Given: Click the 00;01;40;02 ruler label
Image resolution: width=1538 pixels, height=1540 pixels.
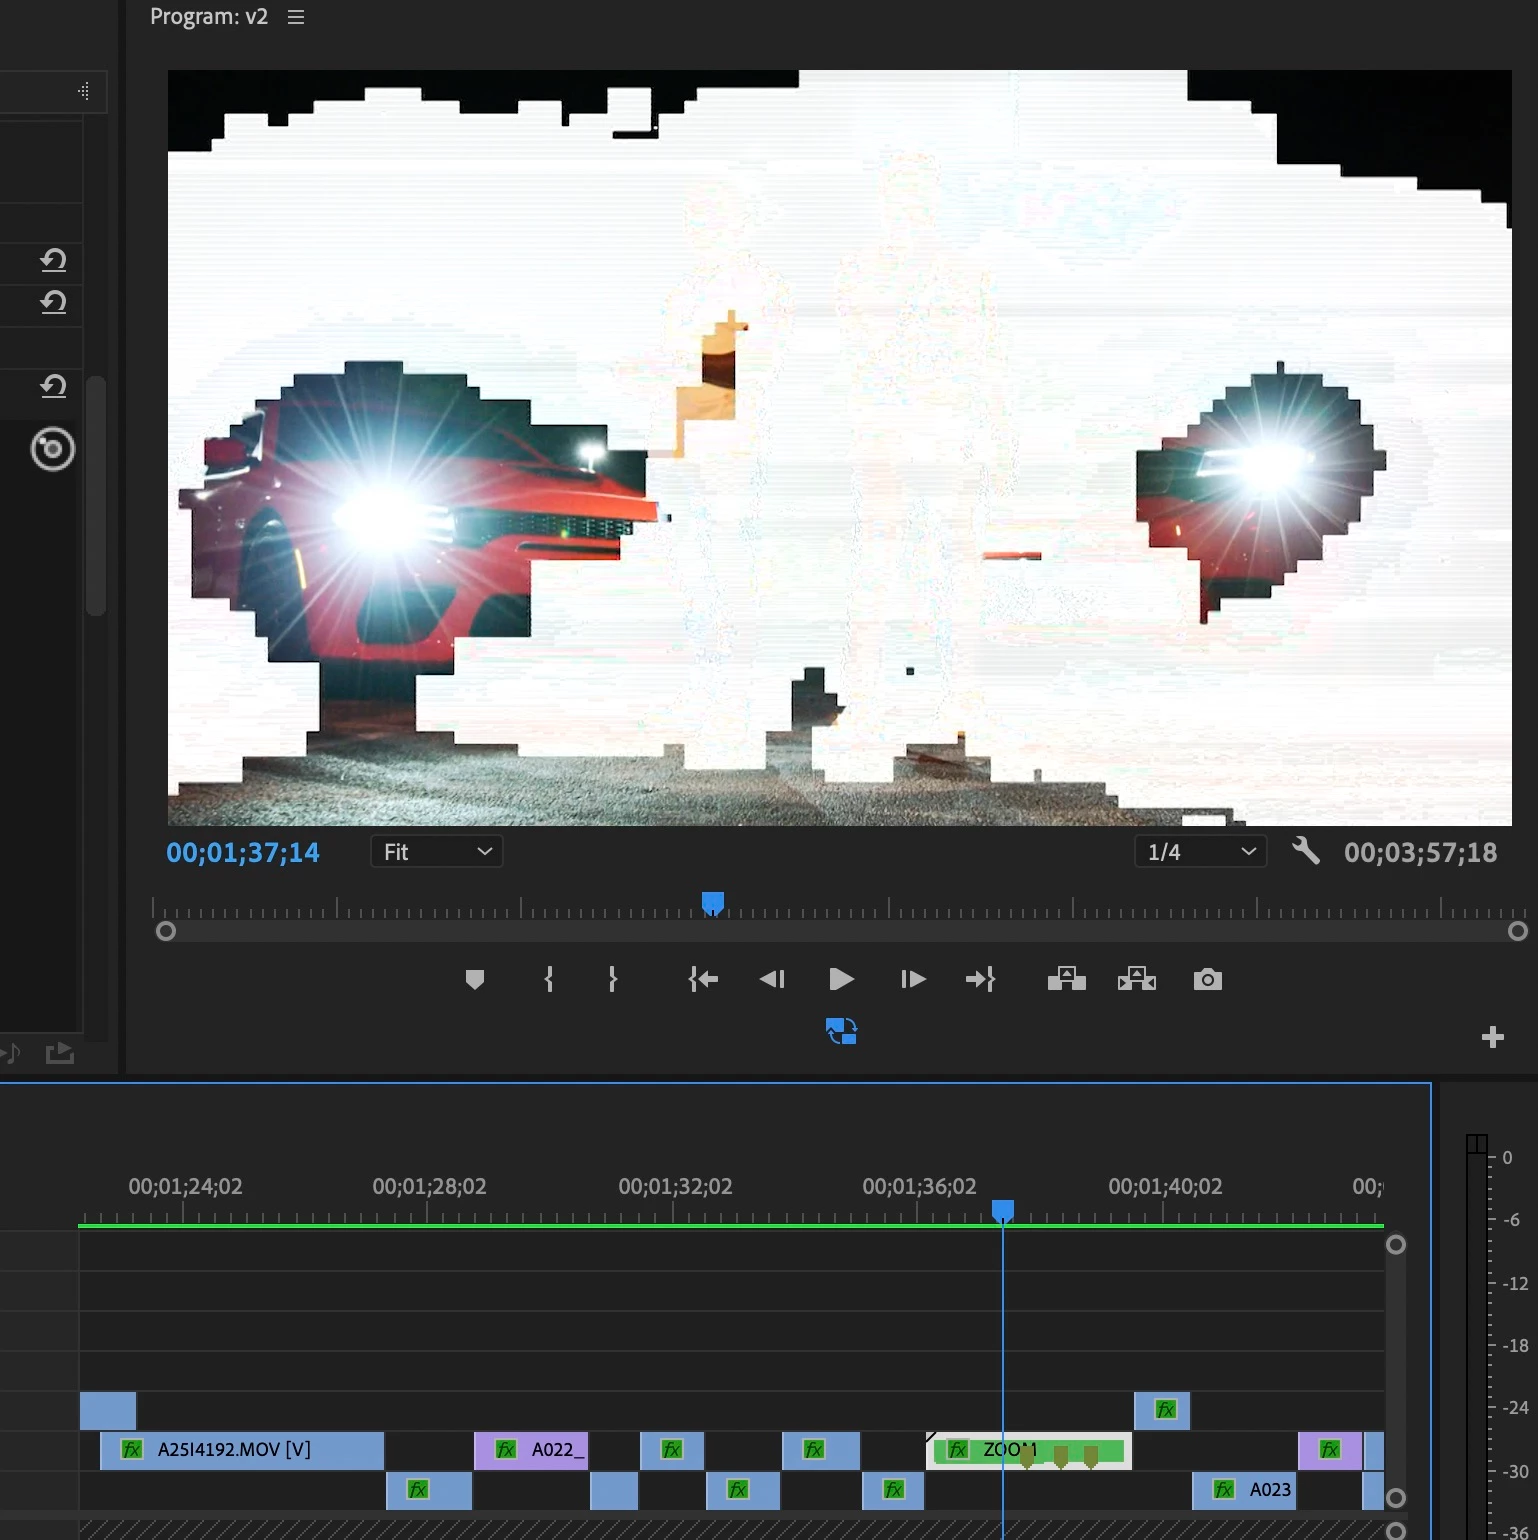Looking at the screenshot, I should tap(1165, 1187).
